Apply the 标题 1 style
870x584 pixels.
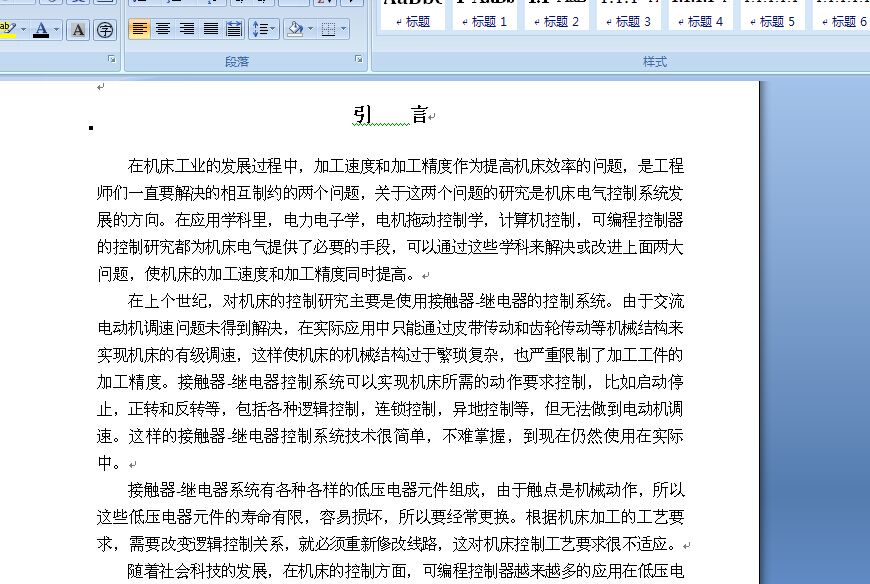tap(485, 15)
